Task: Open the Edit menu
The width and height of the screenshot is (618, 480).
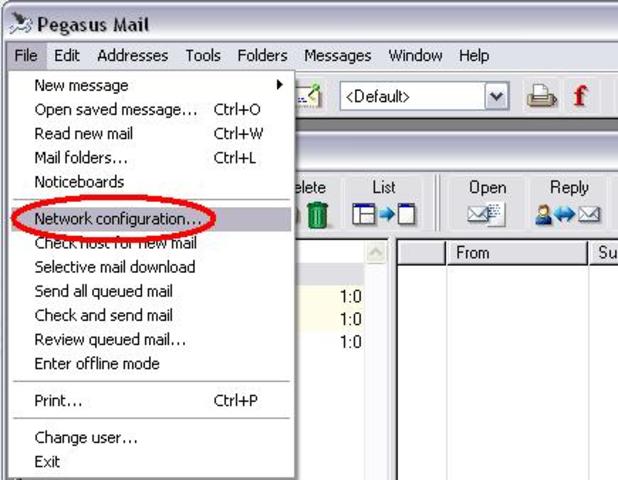Action: [x=67, y=56]
